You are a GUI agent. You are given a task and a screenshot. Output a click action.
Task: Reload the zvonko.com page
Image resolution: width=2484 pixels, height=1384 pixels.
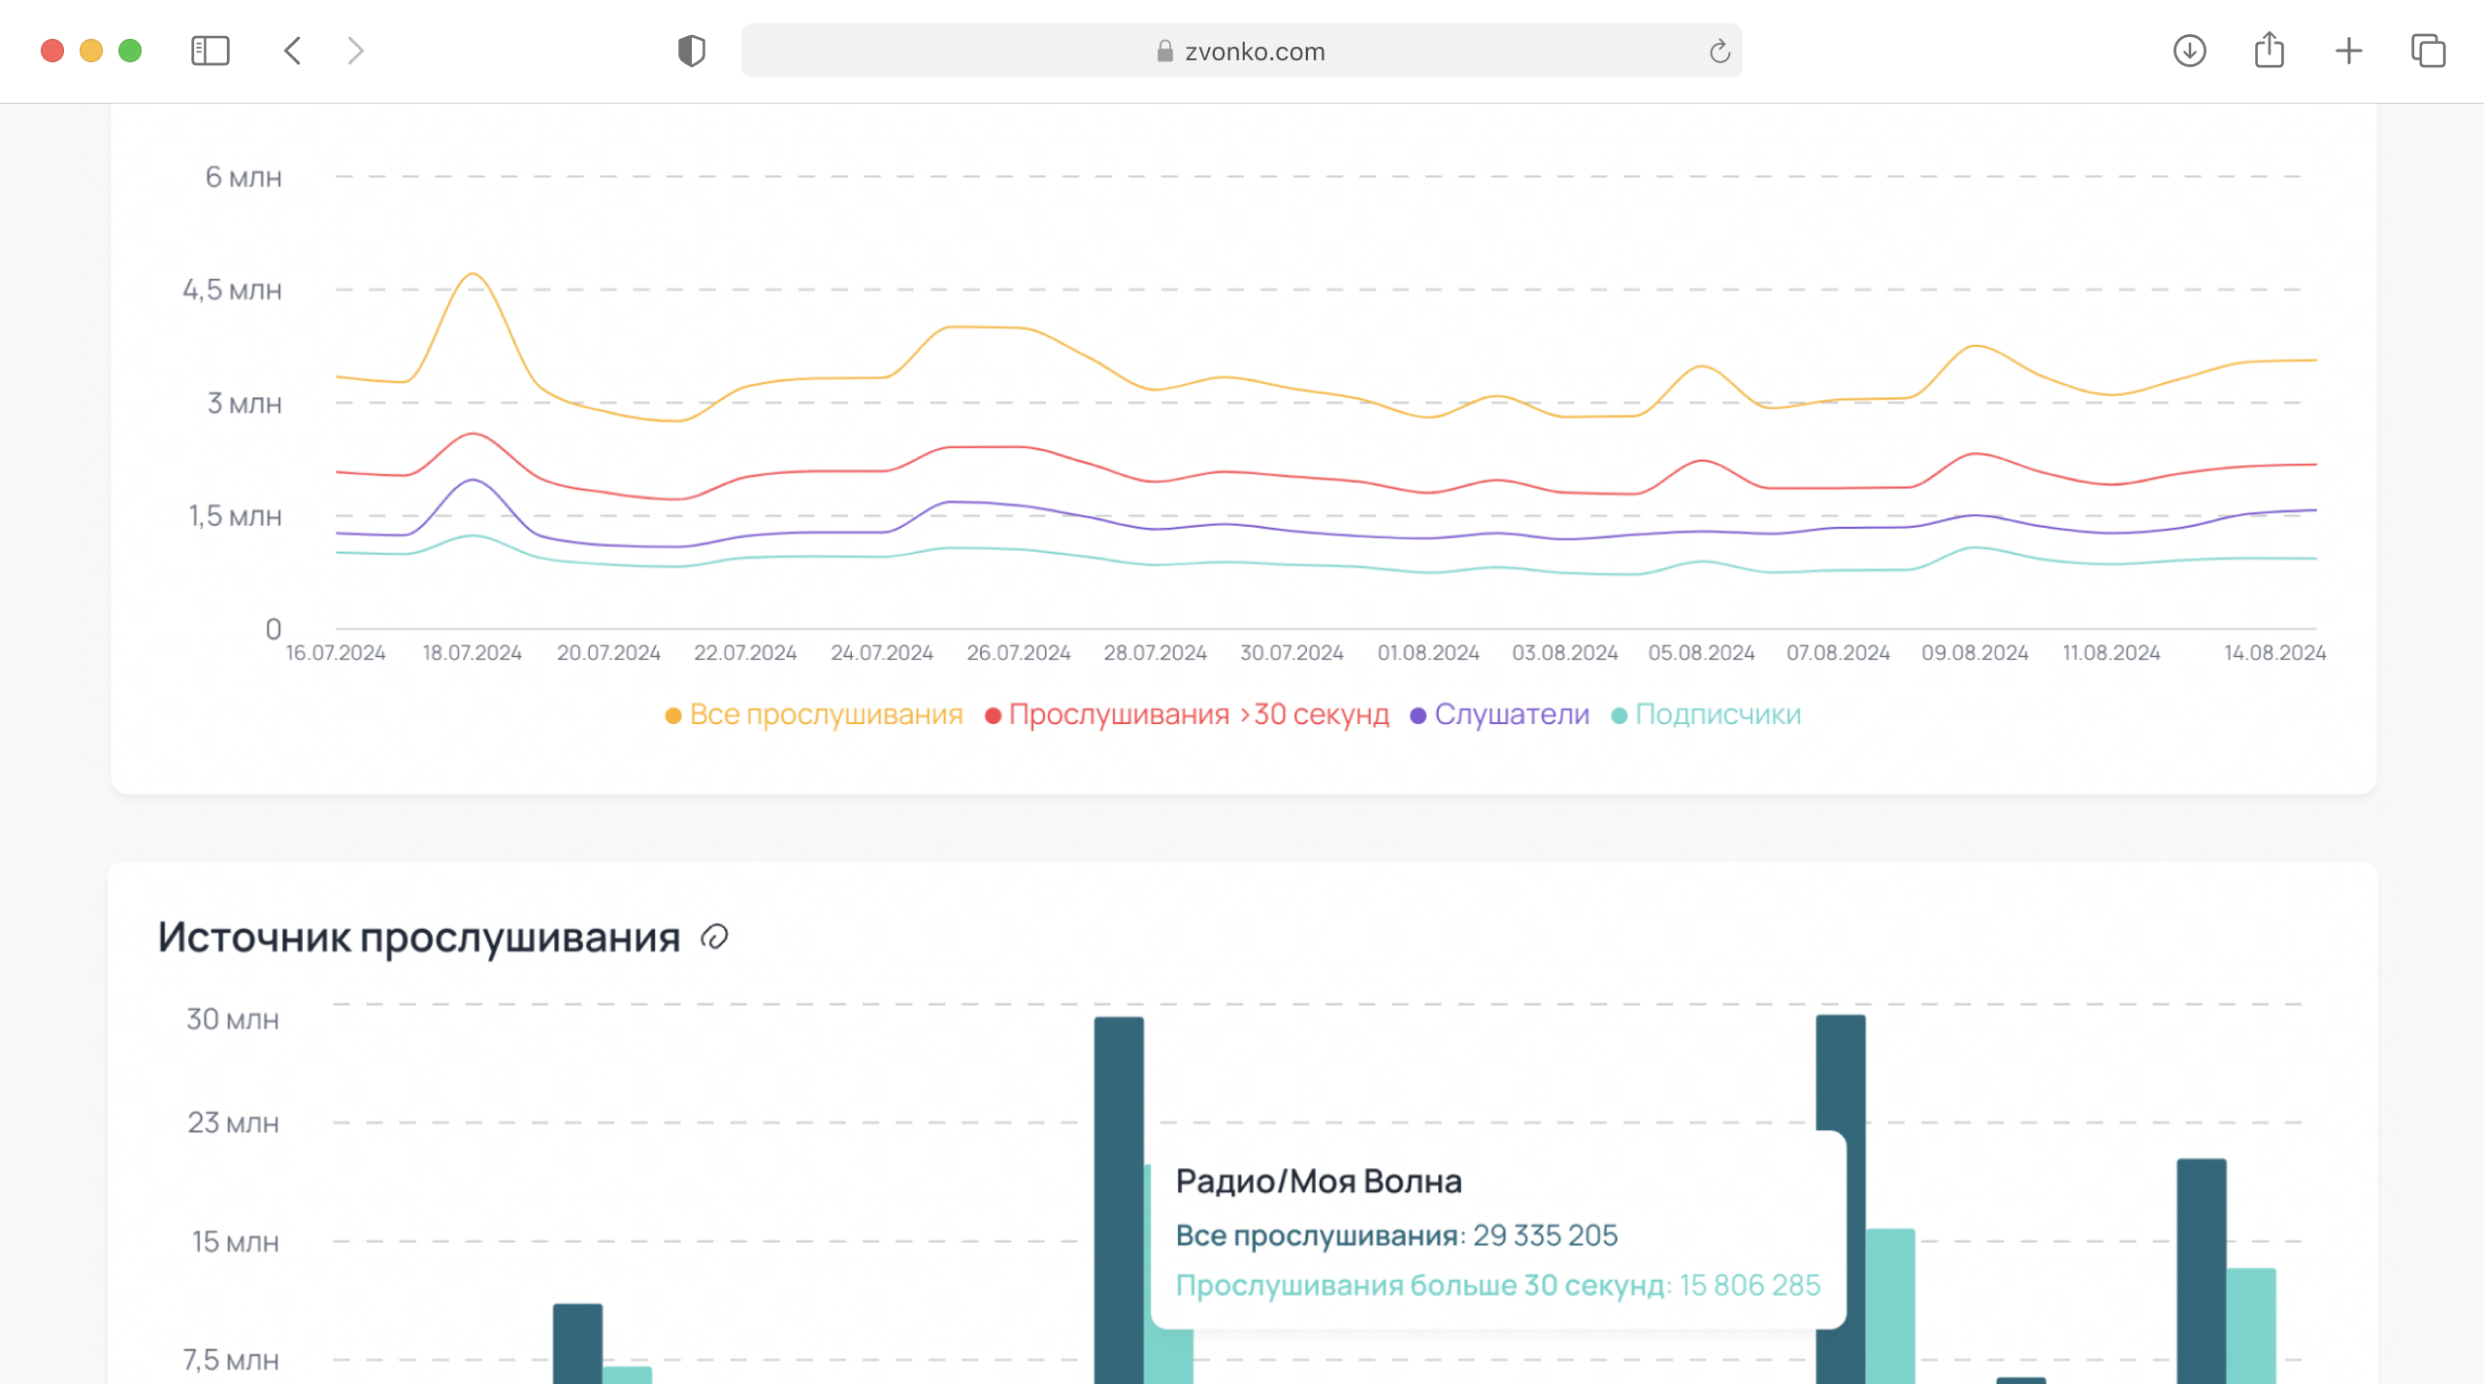[x=1719, y=52]
